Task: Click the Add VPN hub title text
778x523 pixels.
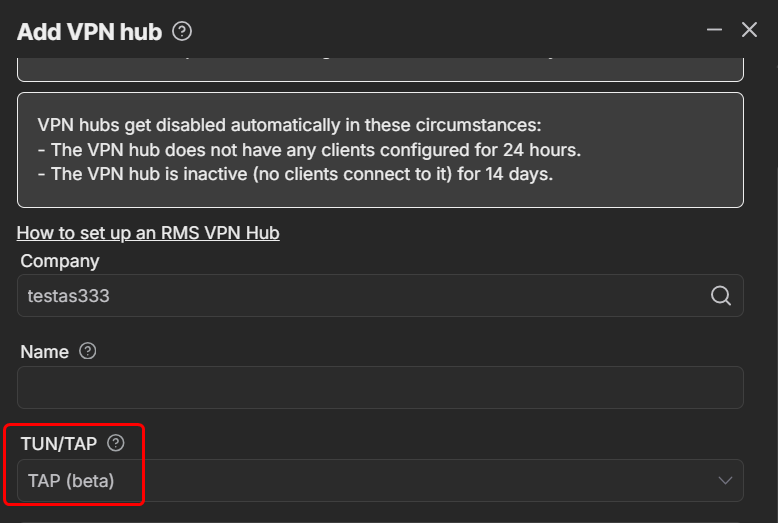Action: coord(89,32)
